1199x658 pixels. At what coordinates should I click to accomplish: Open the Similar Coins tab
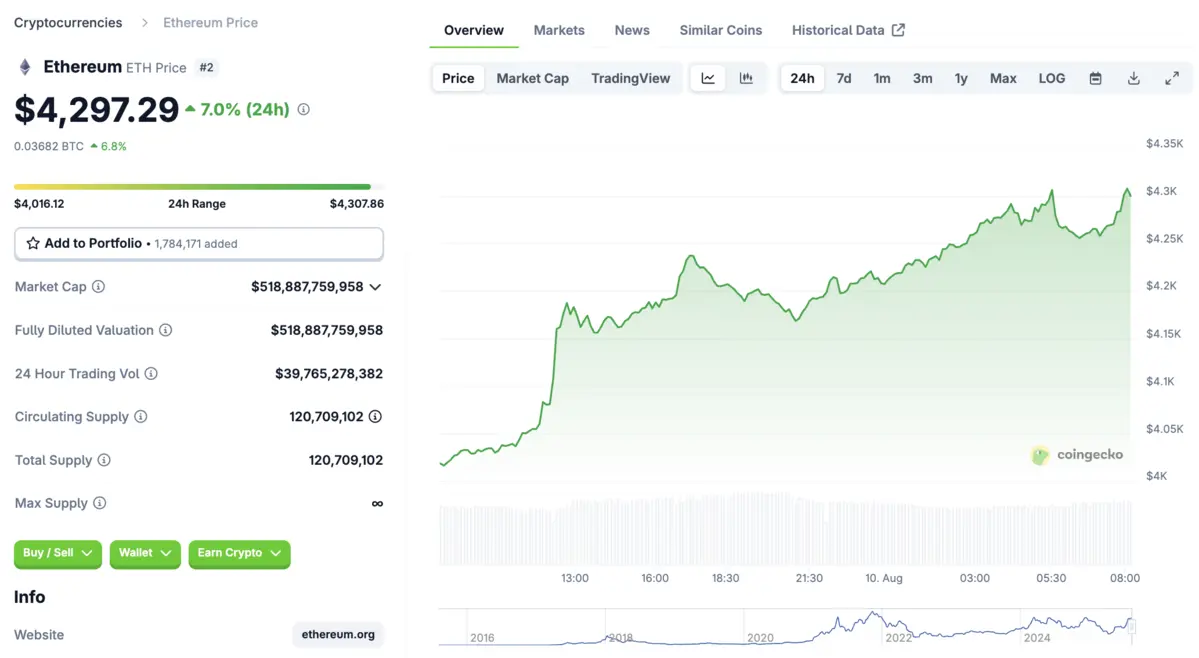[720, 30]
